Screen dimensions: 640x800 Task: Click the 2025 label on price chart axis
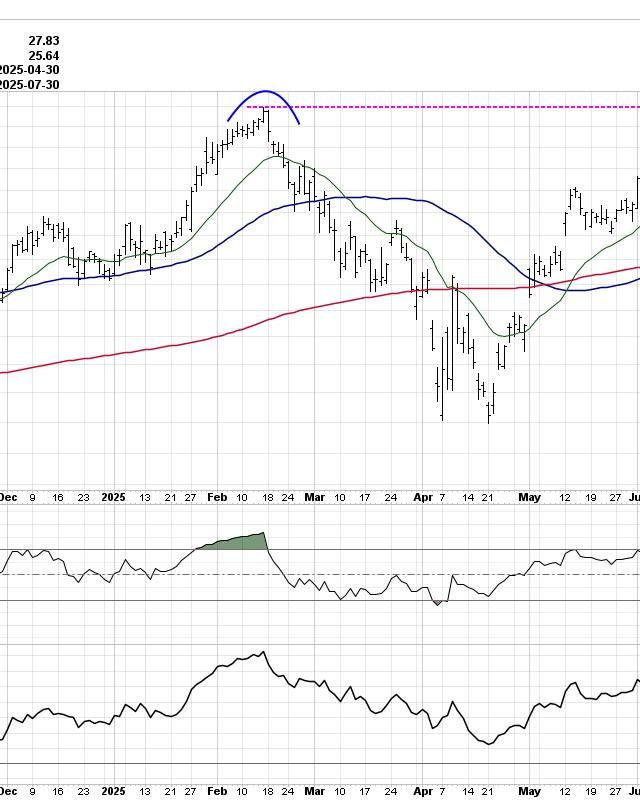point(114,497)
